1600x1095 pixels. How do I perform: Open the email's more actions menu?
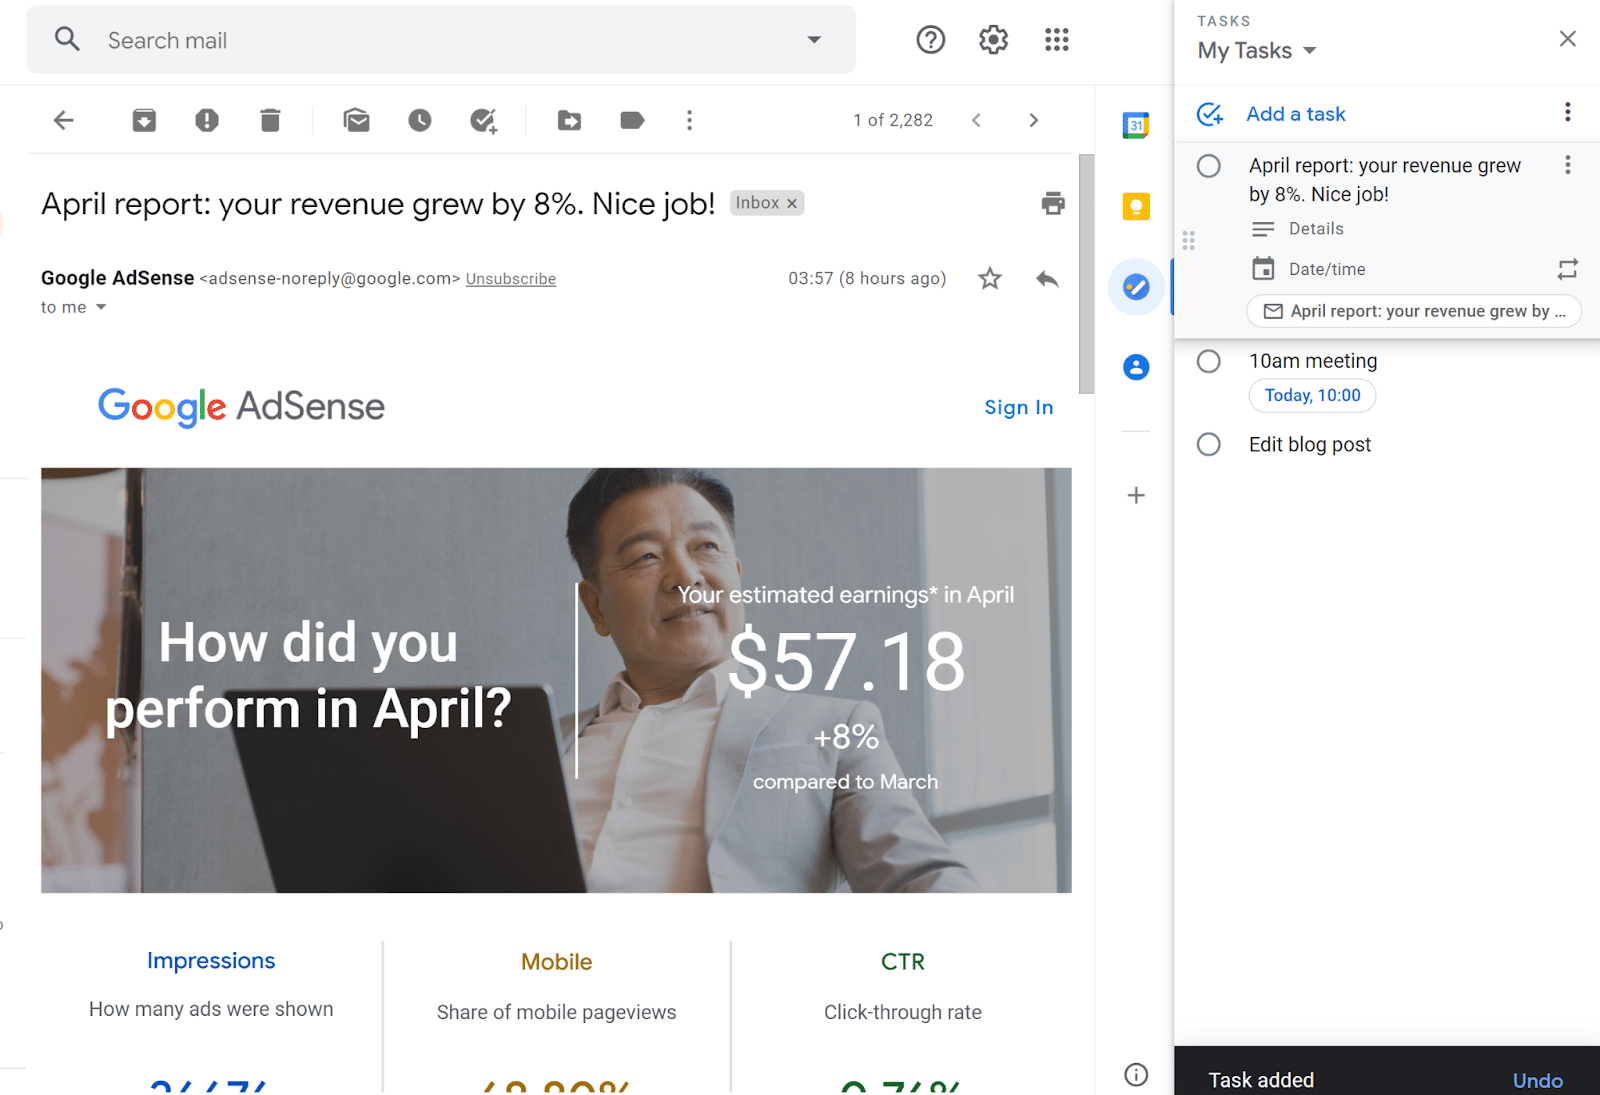pyautogui.click(x=689, y=120)
